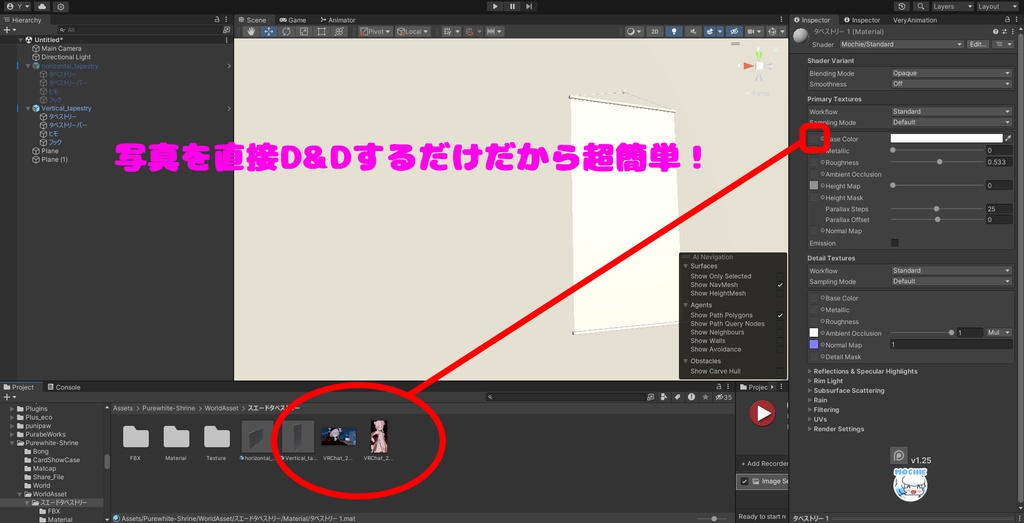Image resolution: width=1024 pixels, height=523 pixels.
Task: Select the combined Transform tool
Action: (339, 31)
